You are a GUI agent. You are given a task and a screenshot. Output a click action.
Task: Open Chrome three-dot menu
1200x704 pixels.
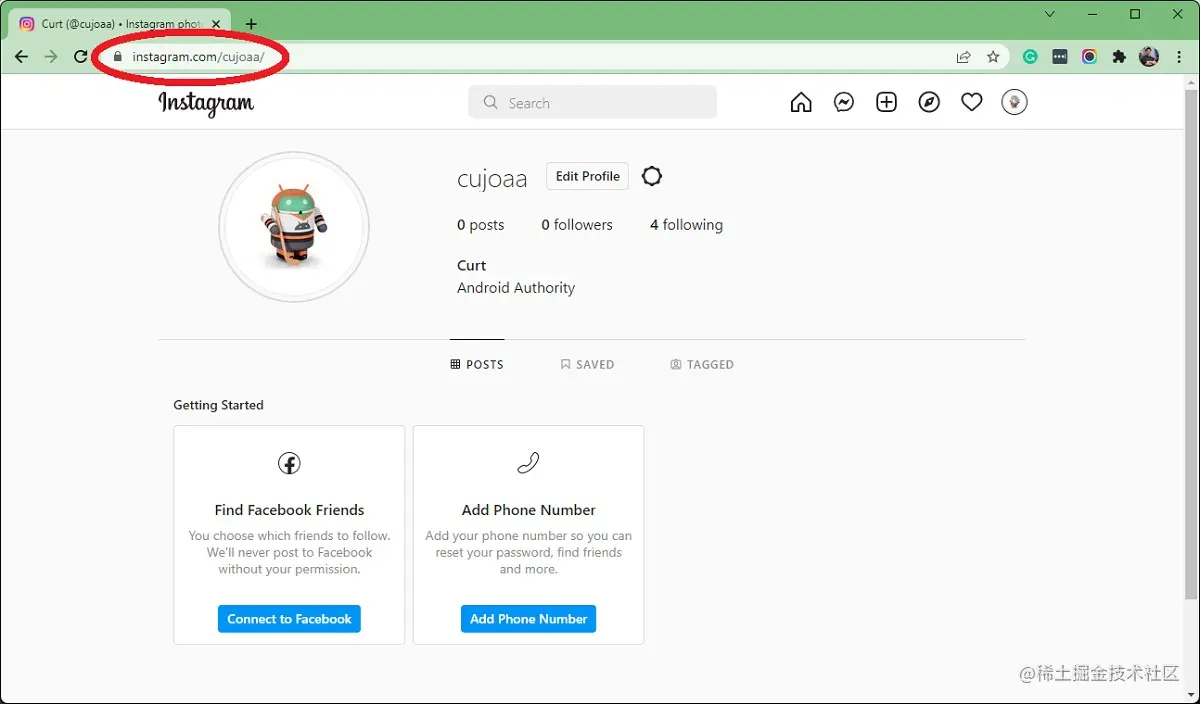click(1177, 57)
